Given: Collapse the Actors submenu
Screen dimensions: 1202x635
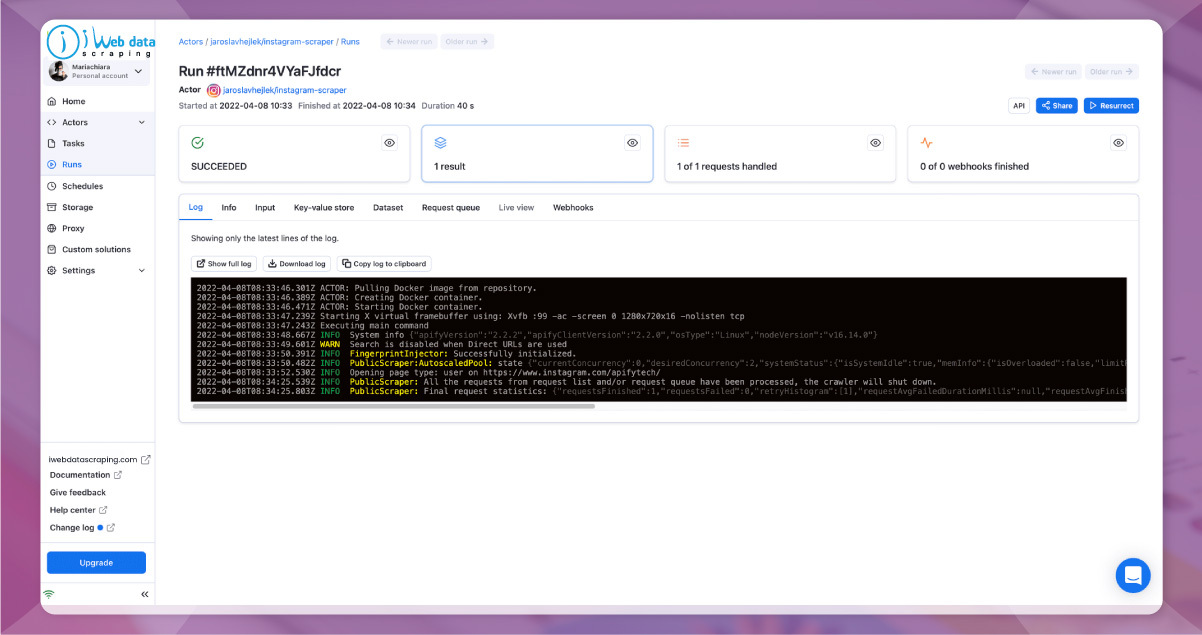Looking at the screenshot, I should pyautogui.click(x=143, y=122).
